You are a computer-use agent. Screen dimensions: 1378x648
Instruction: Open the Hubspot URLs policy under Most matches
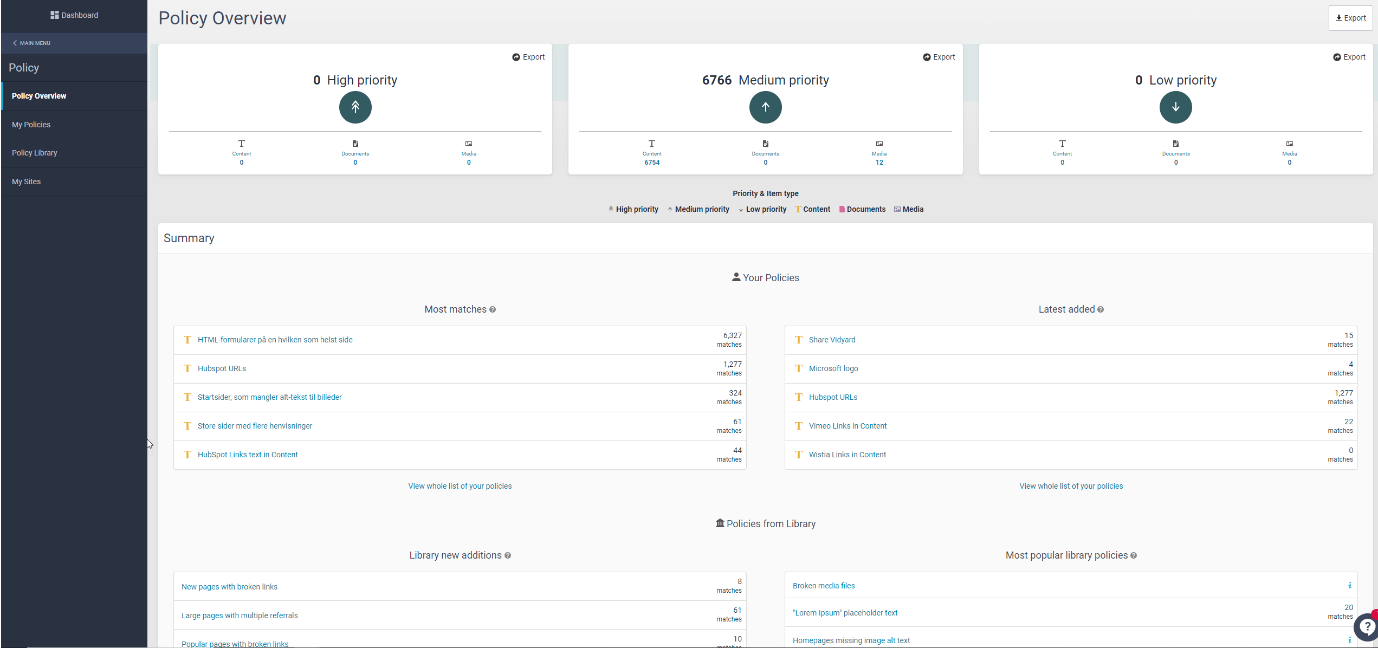point(222,369)
